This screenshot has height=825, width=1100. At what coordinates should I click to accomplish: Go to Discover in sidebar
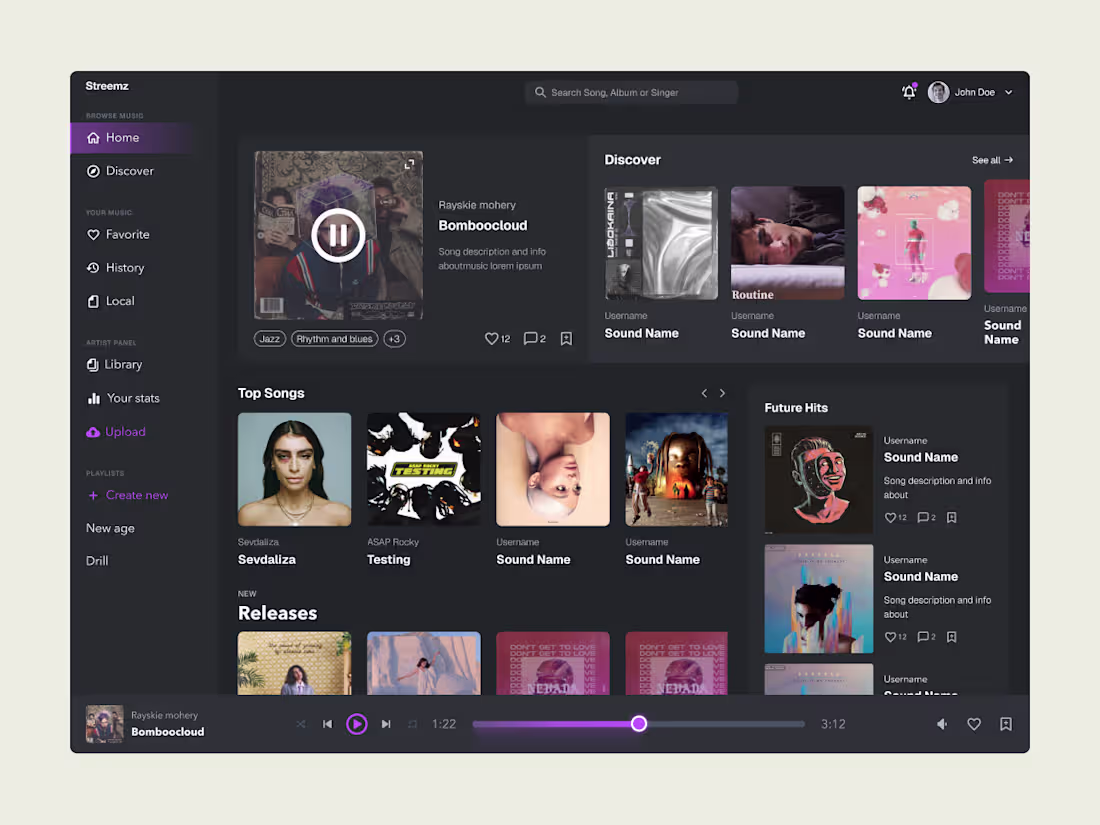(x=120, y=171)
